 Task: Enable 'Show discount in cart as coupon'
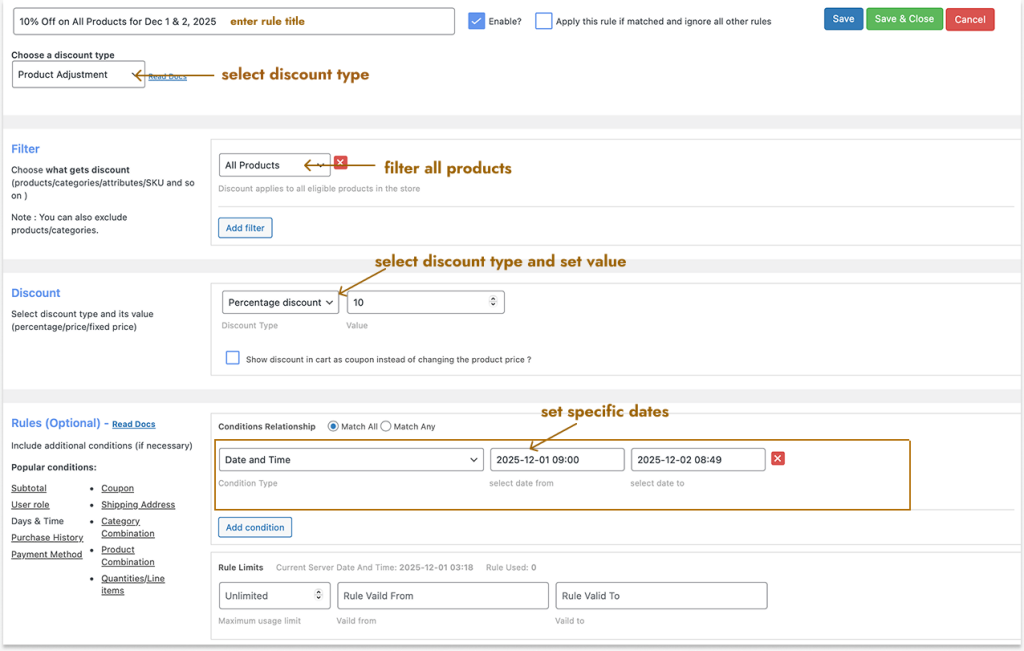point(233,357)
